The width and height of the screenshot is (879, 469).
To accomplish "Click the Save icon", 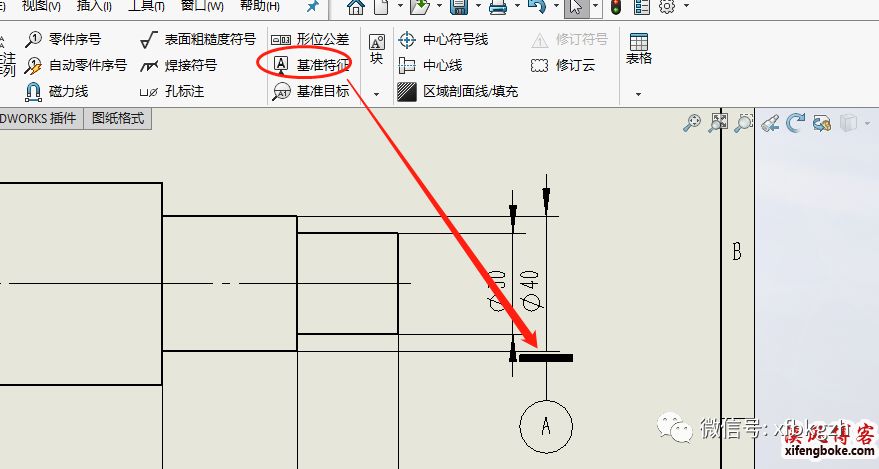I will pos(459,7).
